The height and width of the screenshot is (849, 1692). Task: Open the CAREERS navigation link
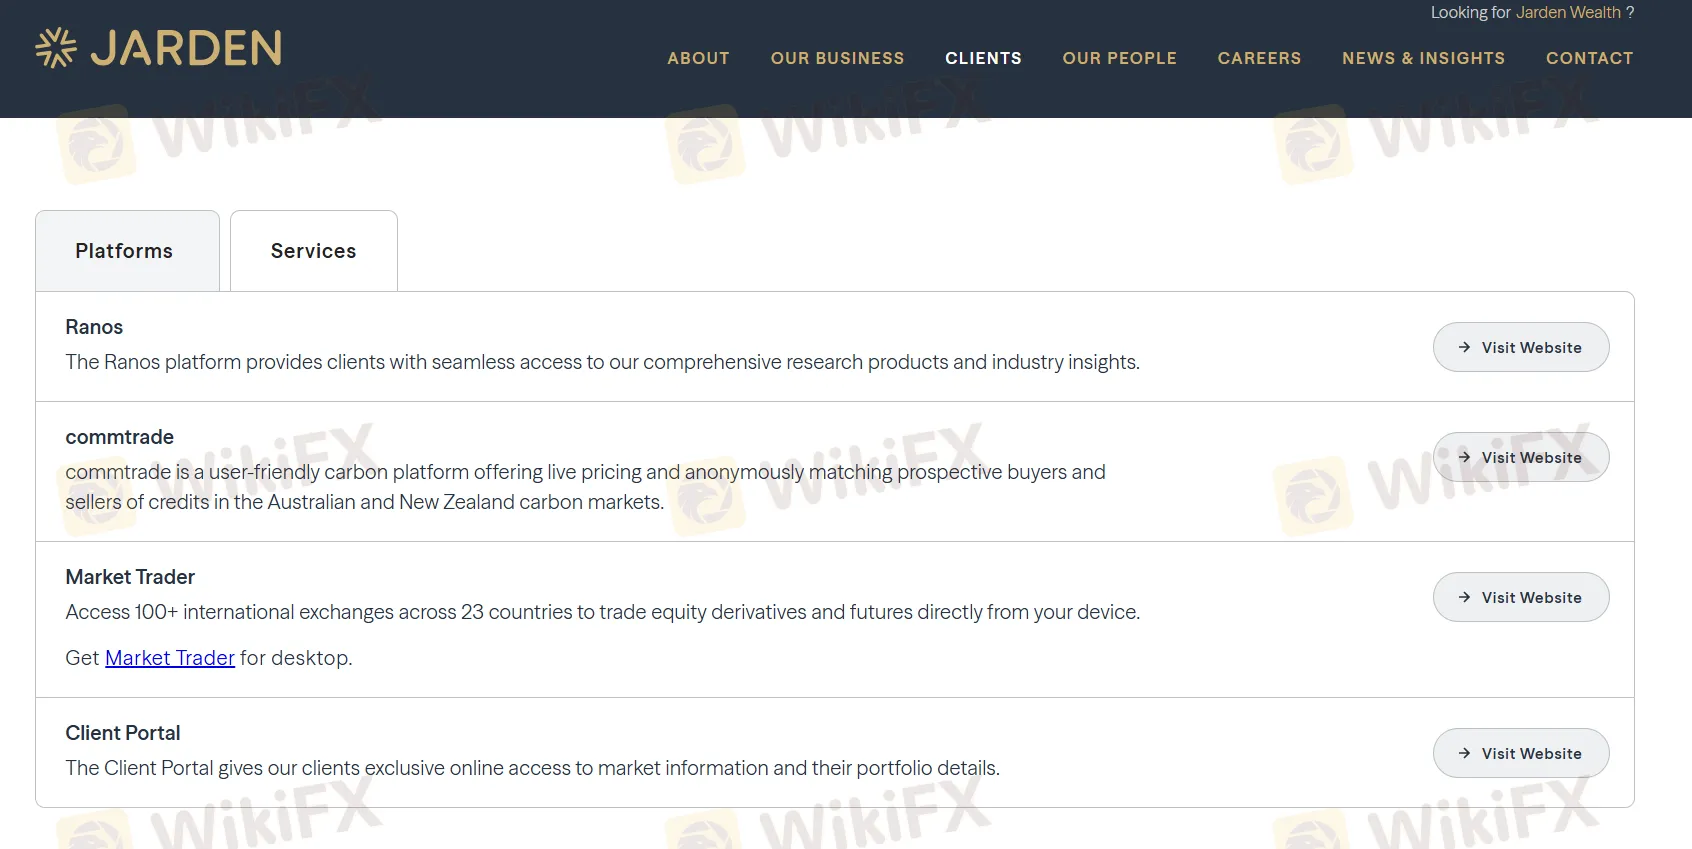(1259, 58)
